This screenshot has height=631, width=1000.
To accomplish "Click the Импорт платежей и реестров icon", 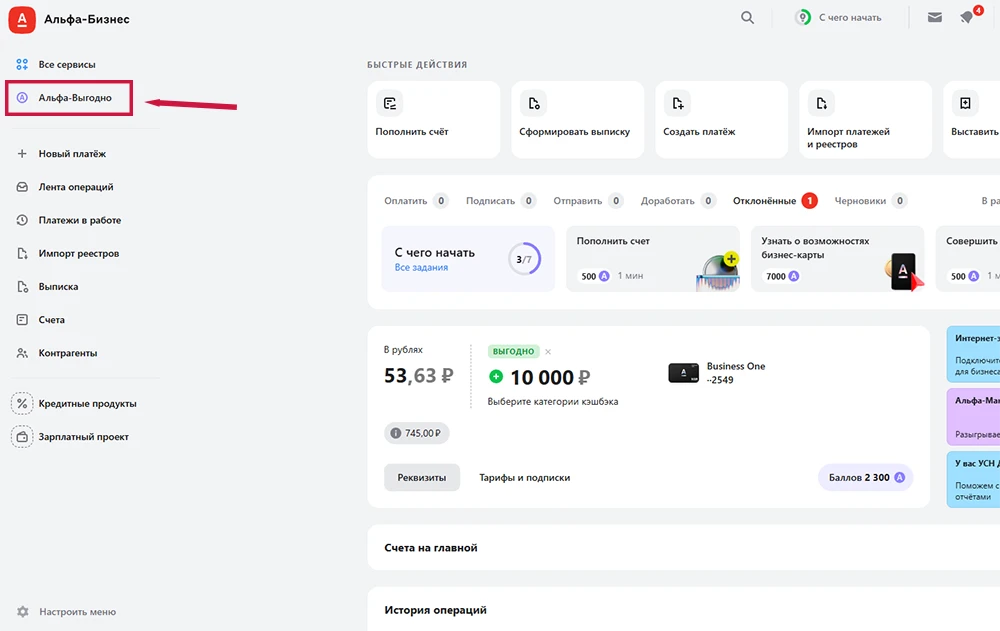I will [821, 103].
